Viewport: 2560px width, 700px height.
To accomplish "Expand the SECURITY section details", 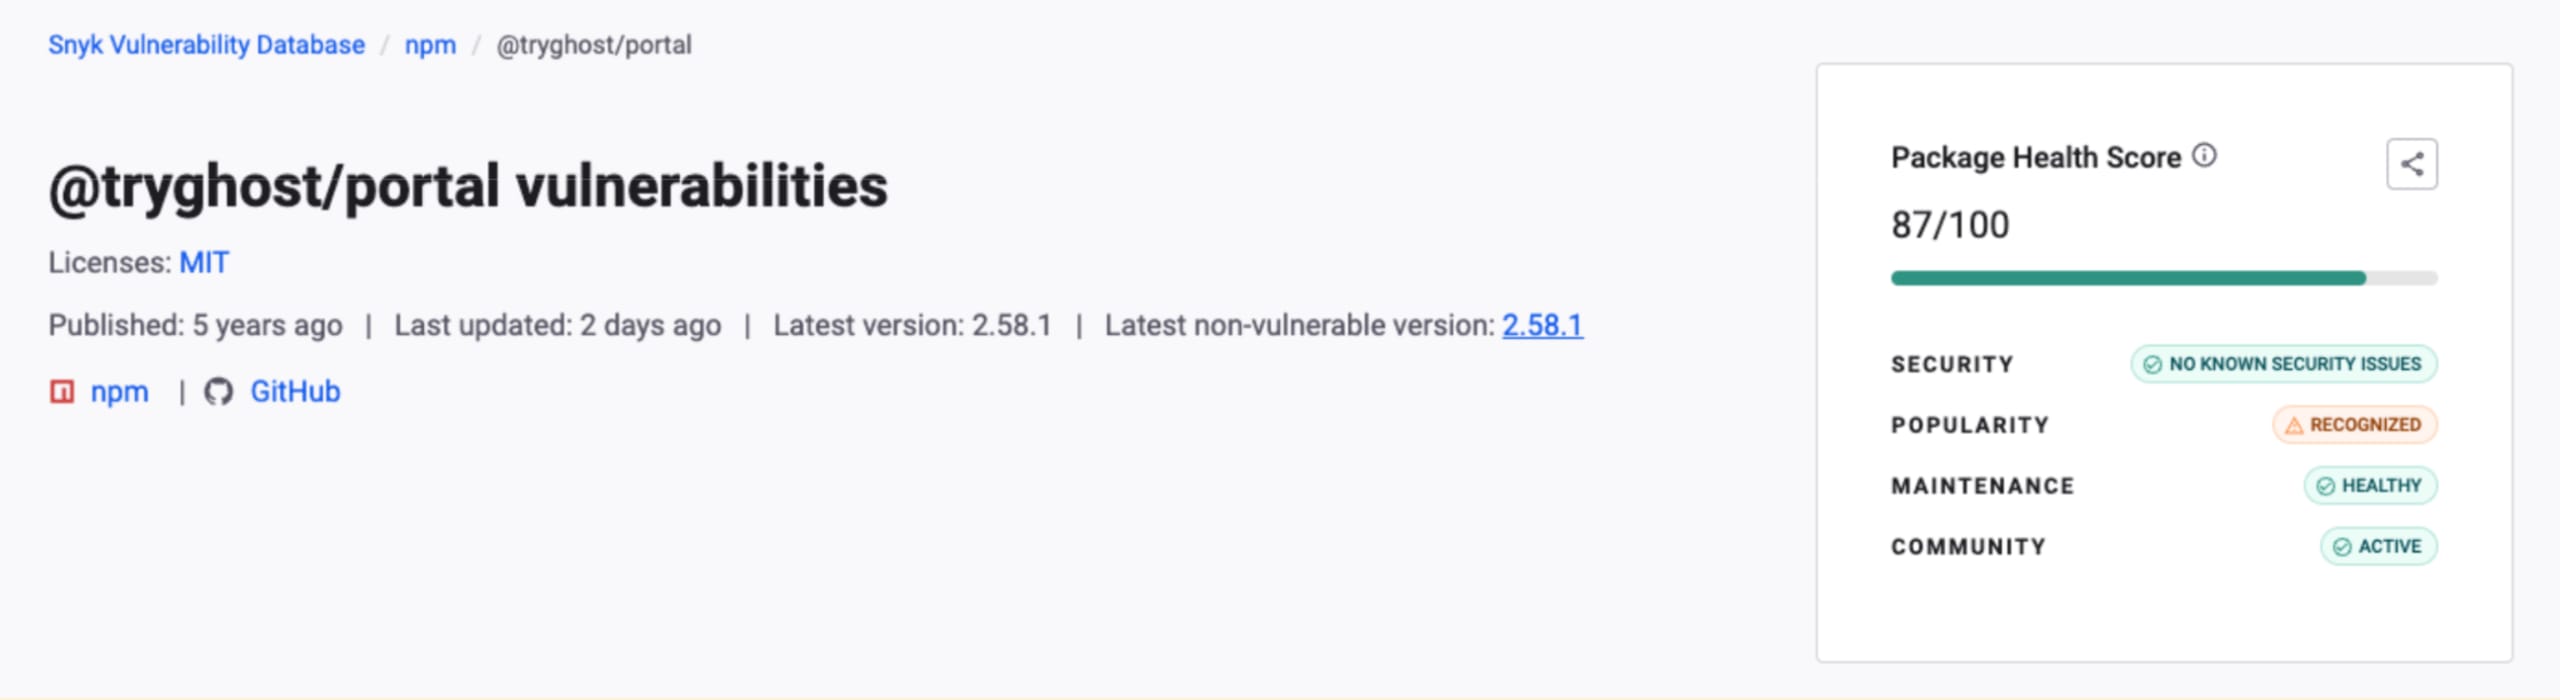I will tap(1951, 364).
